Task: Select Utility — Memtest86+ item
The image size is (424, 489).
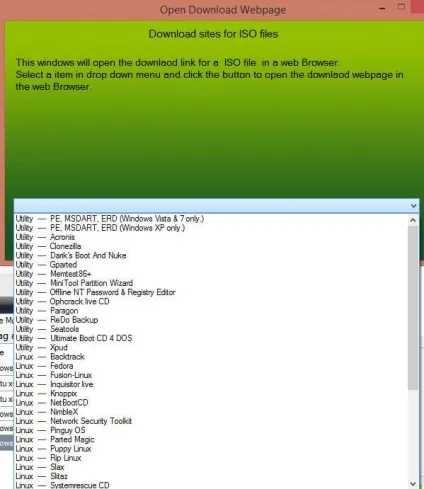Action: coord(211,274)
